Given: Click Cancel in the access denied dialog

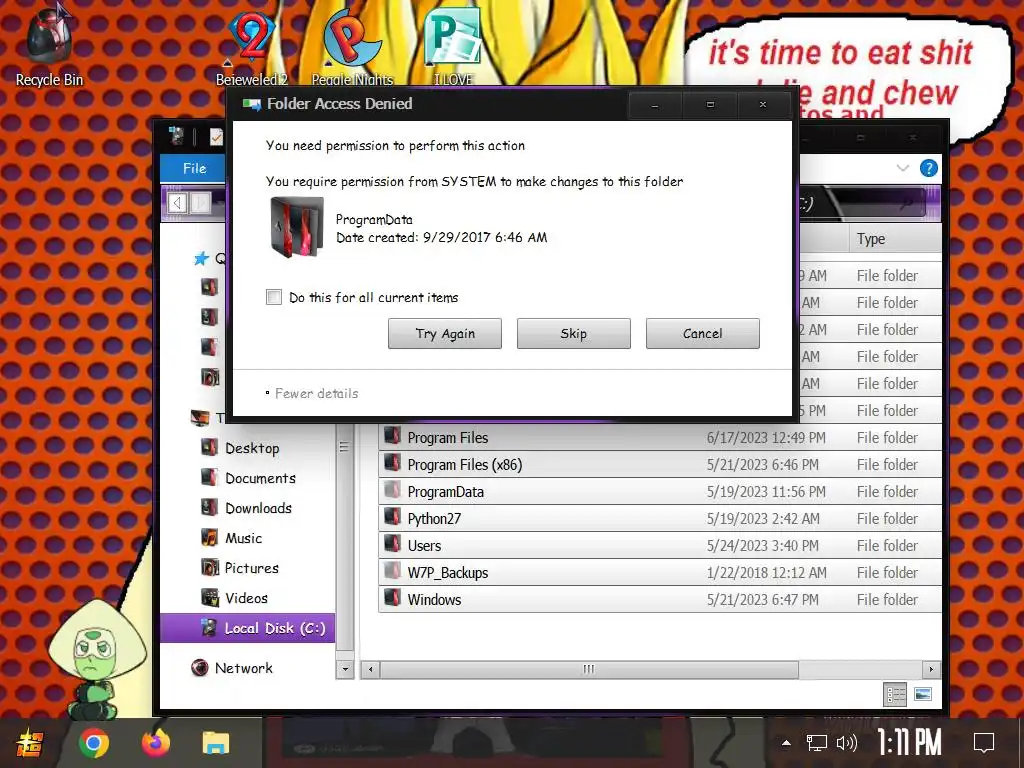Looking at the screenshot, I should click(703, 334).
